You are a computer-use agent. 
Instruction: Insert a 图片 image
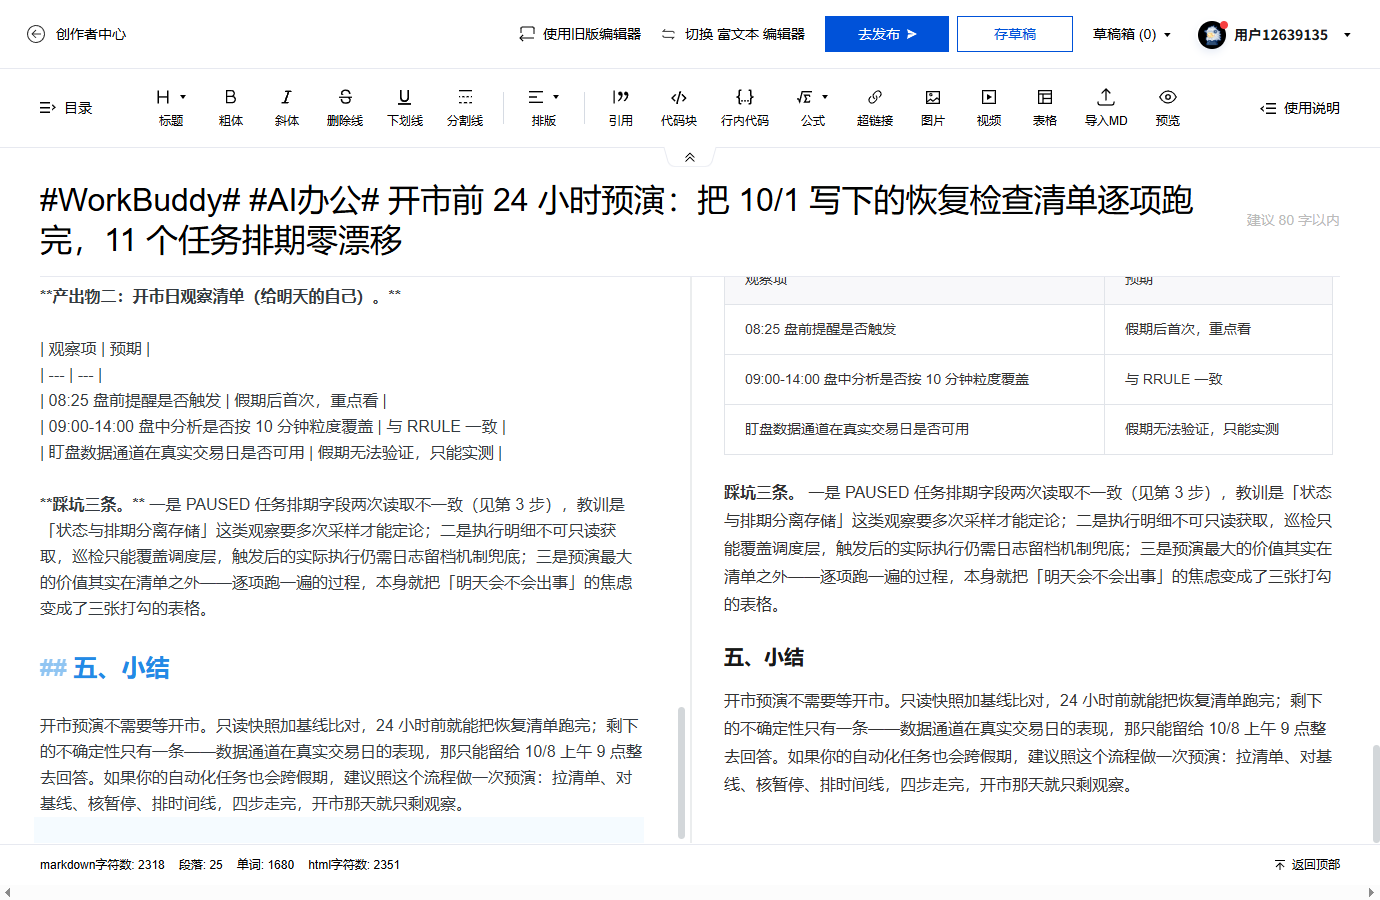[933, 108]
